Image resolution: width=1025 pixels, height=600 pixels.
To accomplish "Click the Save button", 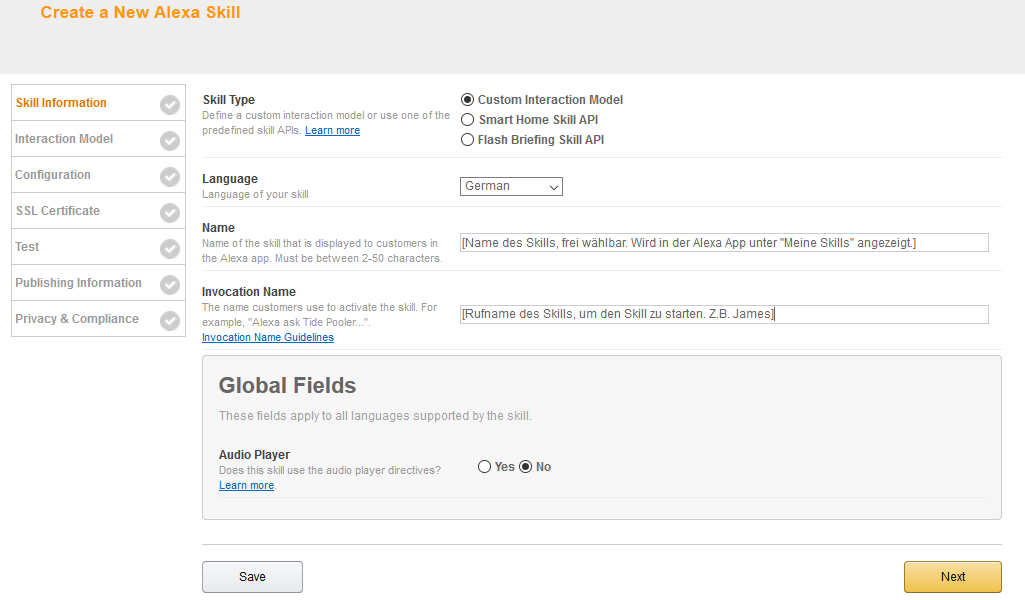I will pyautogui.click(x=252, y=576).
